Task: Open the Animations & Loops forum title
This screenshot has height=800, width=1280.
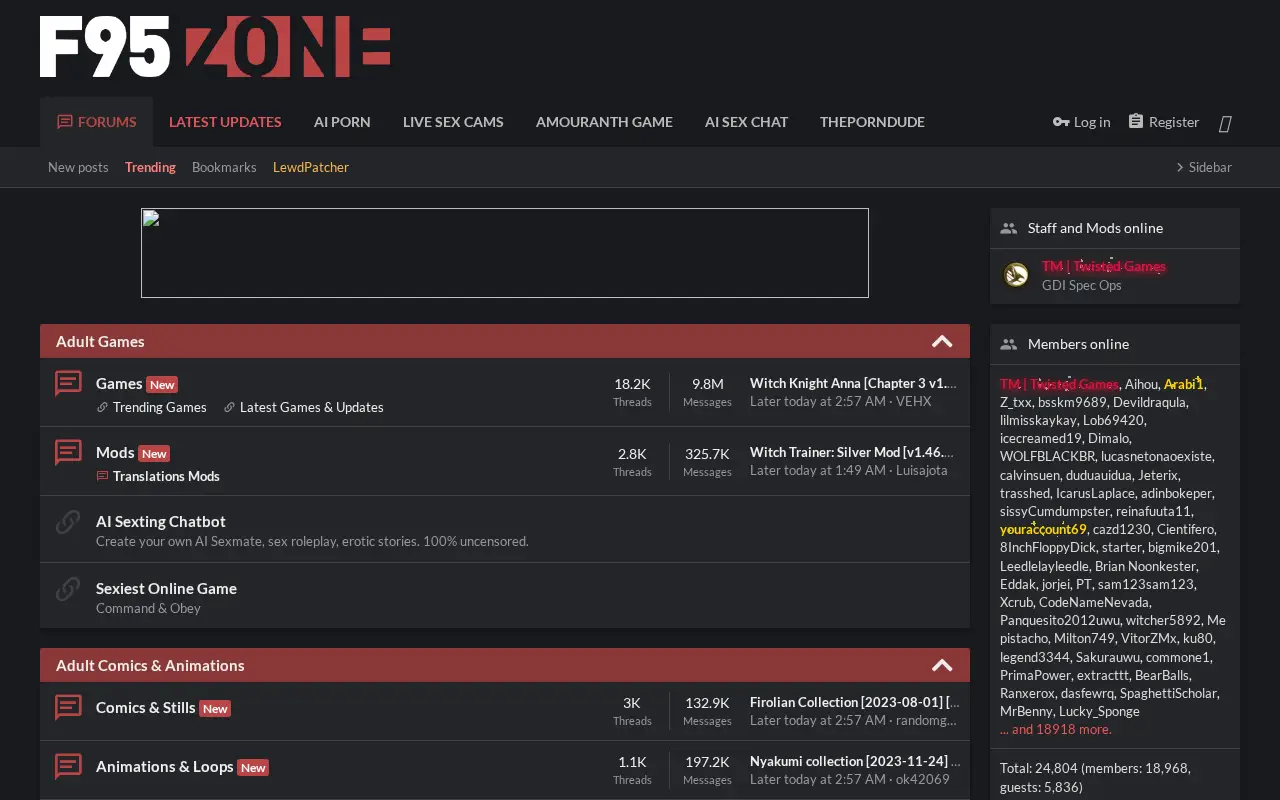Action: coord(165,766)
